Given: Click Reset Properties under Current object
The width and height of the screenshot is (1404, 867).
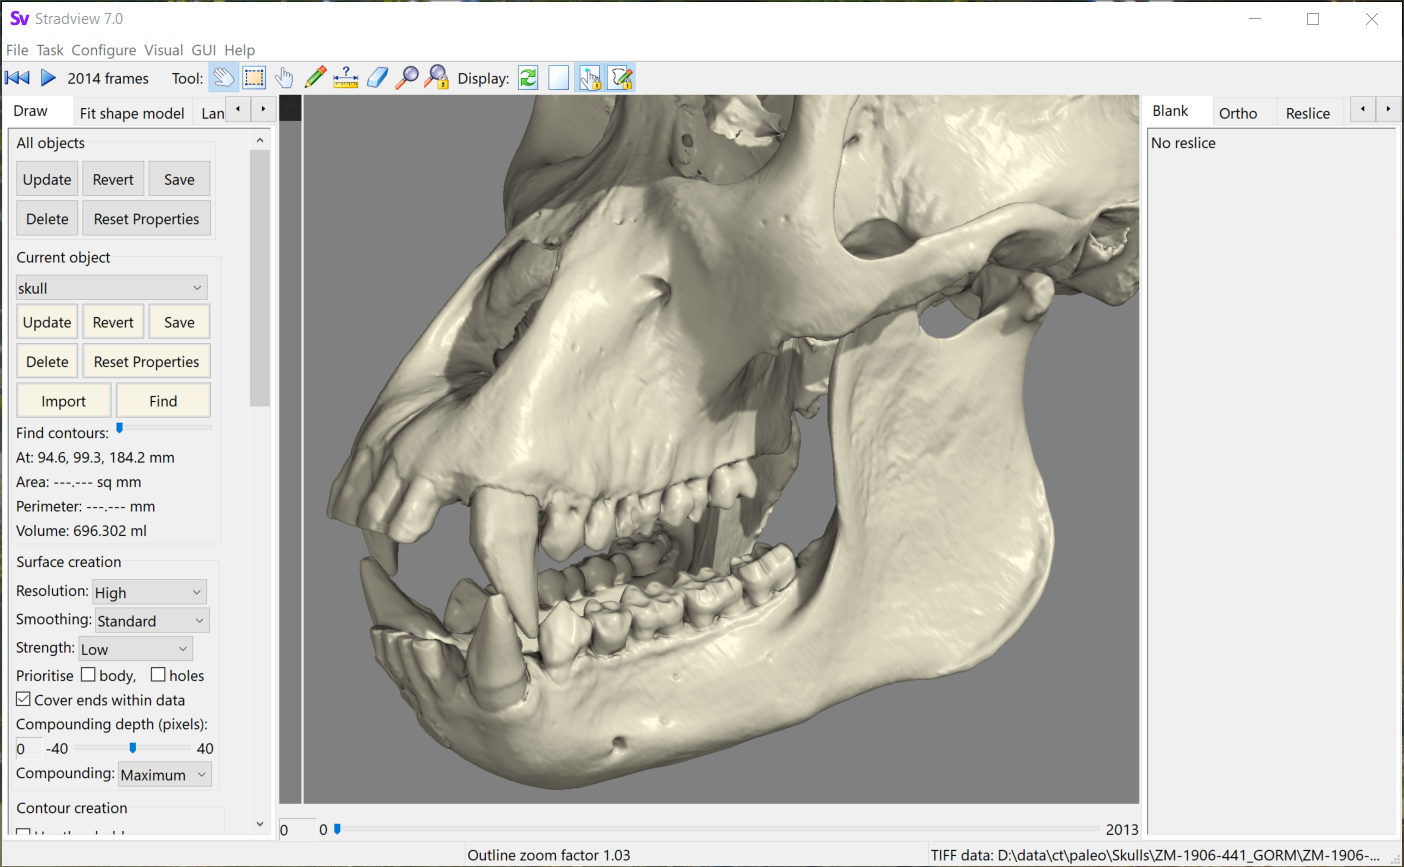Looking at the screenshot, I should (147, 361).
